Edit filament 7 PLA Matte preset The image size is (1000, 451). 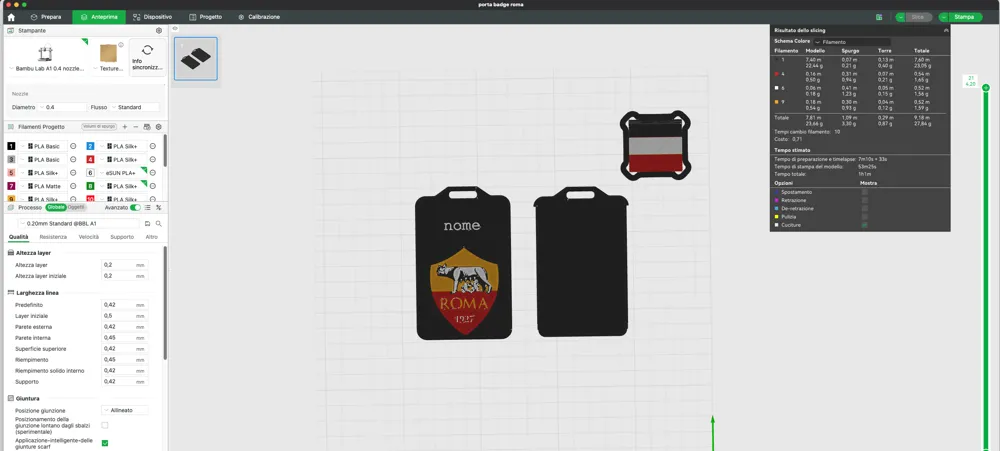coord(73,186)
